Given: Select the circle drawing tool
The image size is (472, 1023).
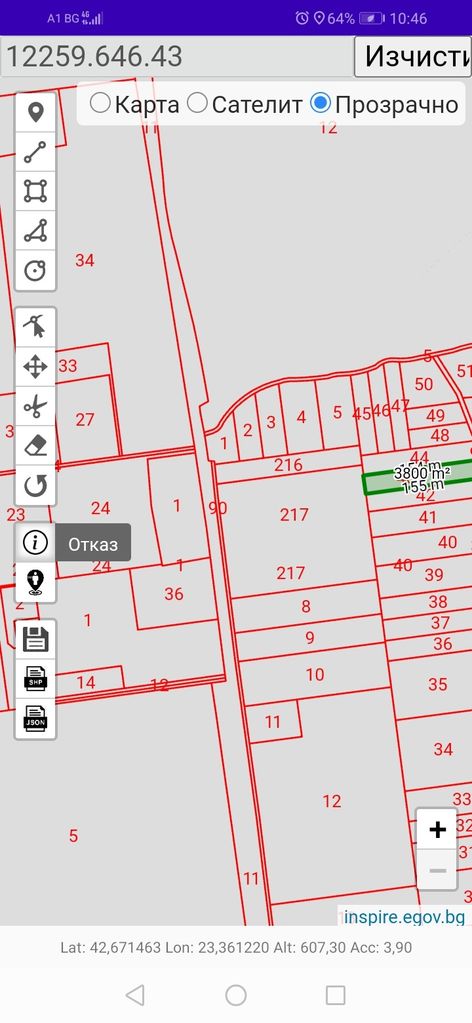Looking at the screenshot, I should coord(35,269).
